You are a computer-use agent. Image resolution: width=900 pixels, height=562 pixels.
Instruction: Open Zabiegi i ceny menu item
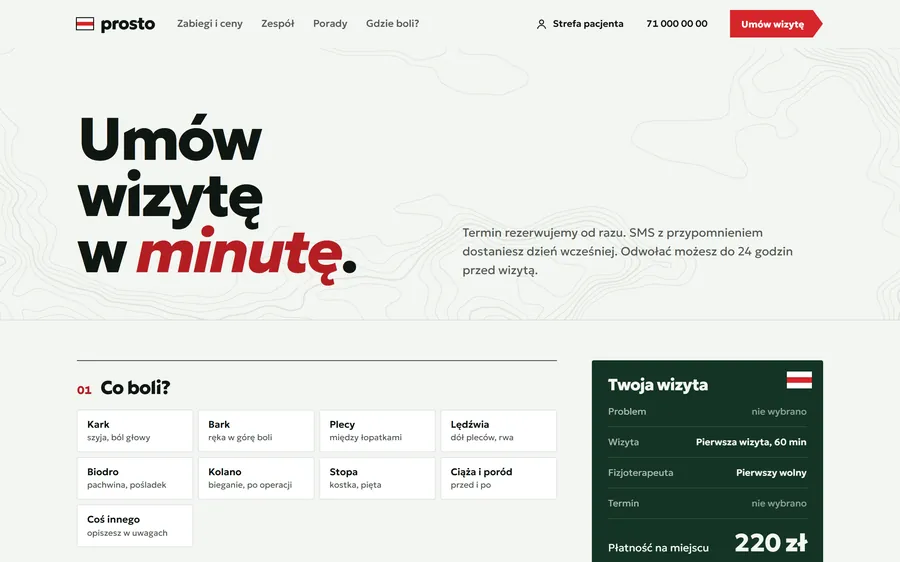click(x=210, y=24)
